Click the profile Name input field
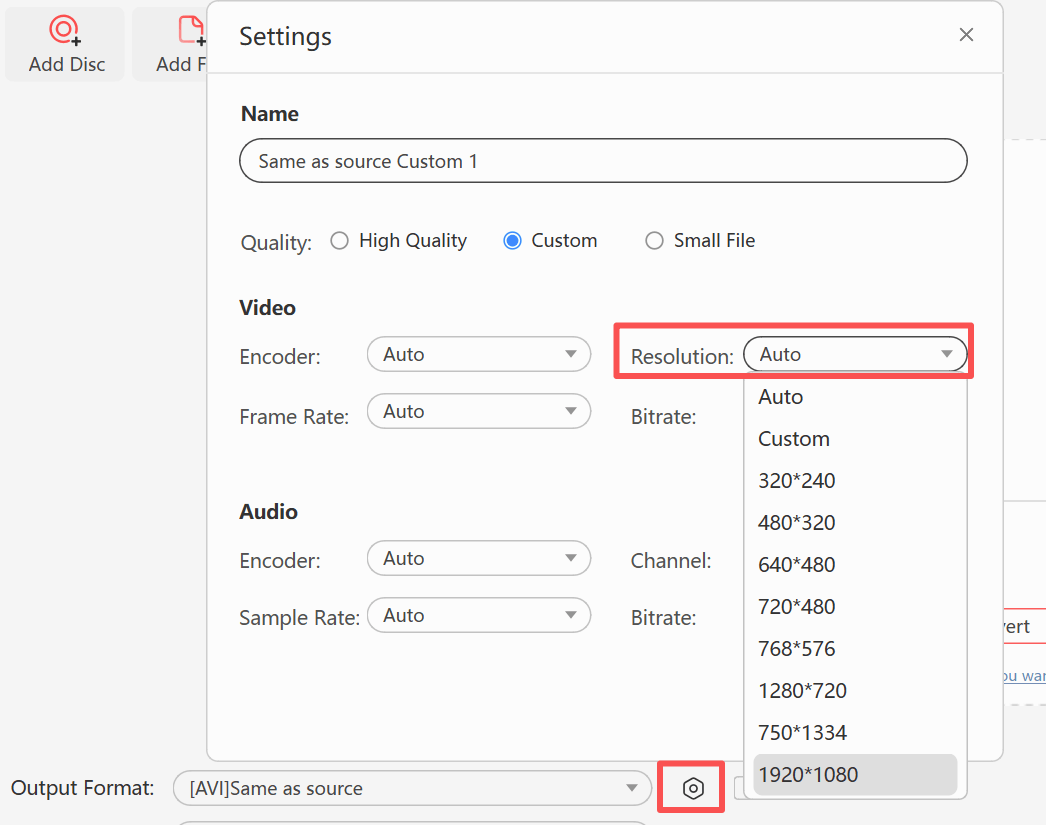Image resolution: width=1046 pixels, height=825 pixels. pyautogui.click(x=603, y=161)
